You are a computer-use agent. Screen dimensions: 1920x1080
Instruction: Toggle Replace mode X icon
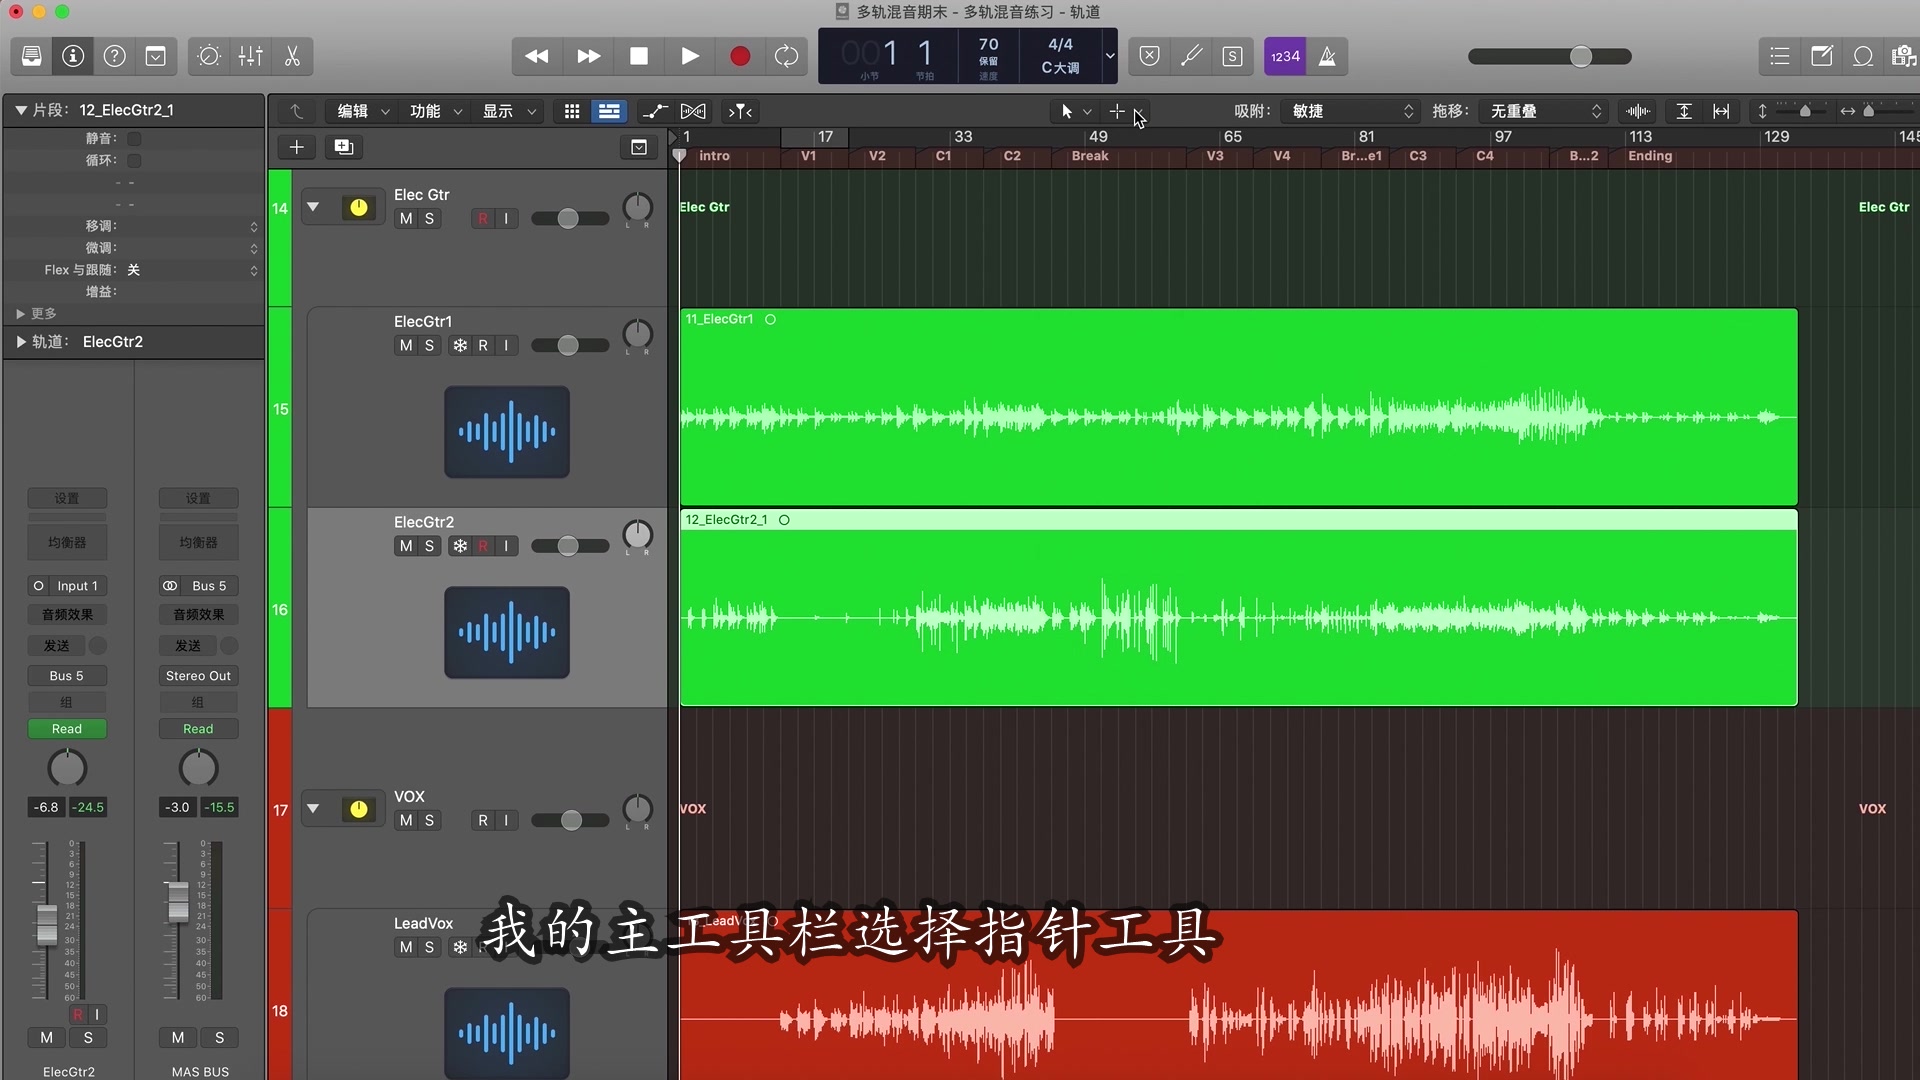coord(1150,56)
